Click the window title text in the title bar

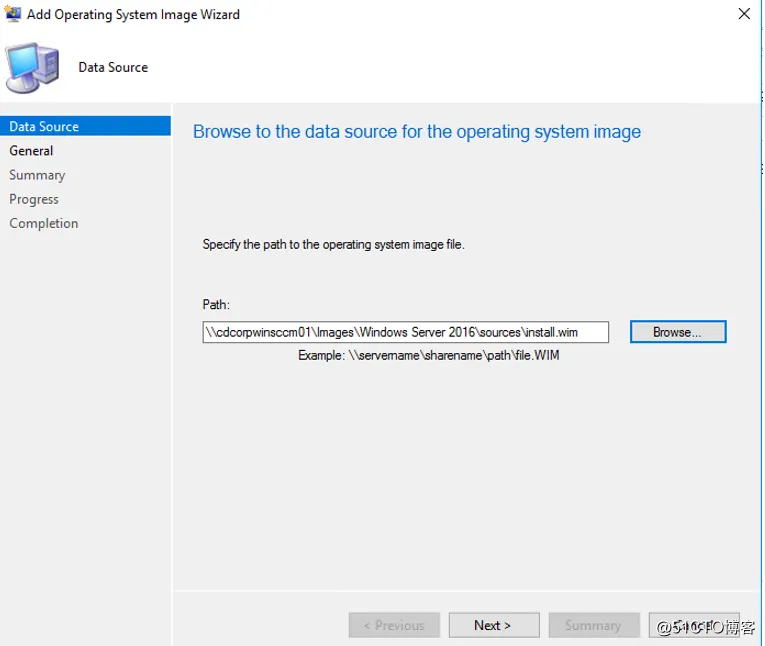click(133, 14)
